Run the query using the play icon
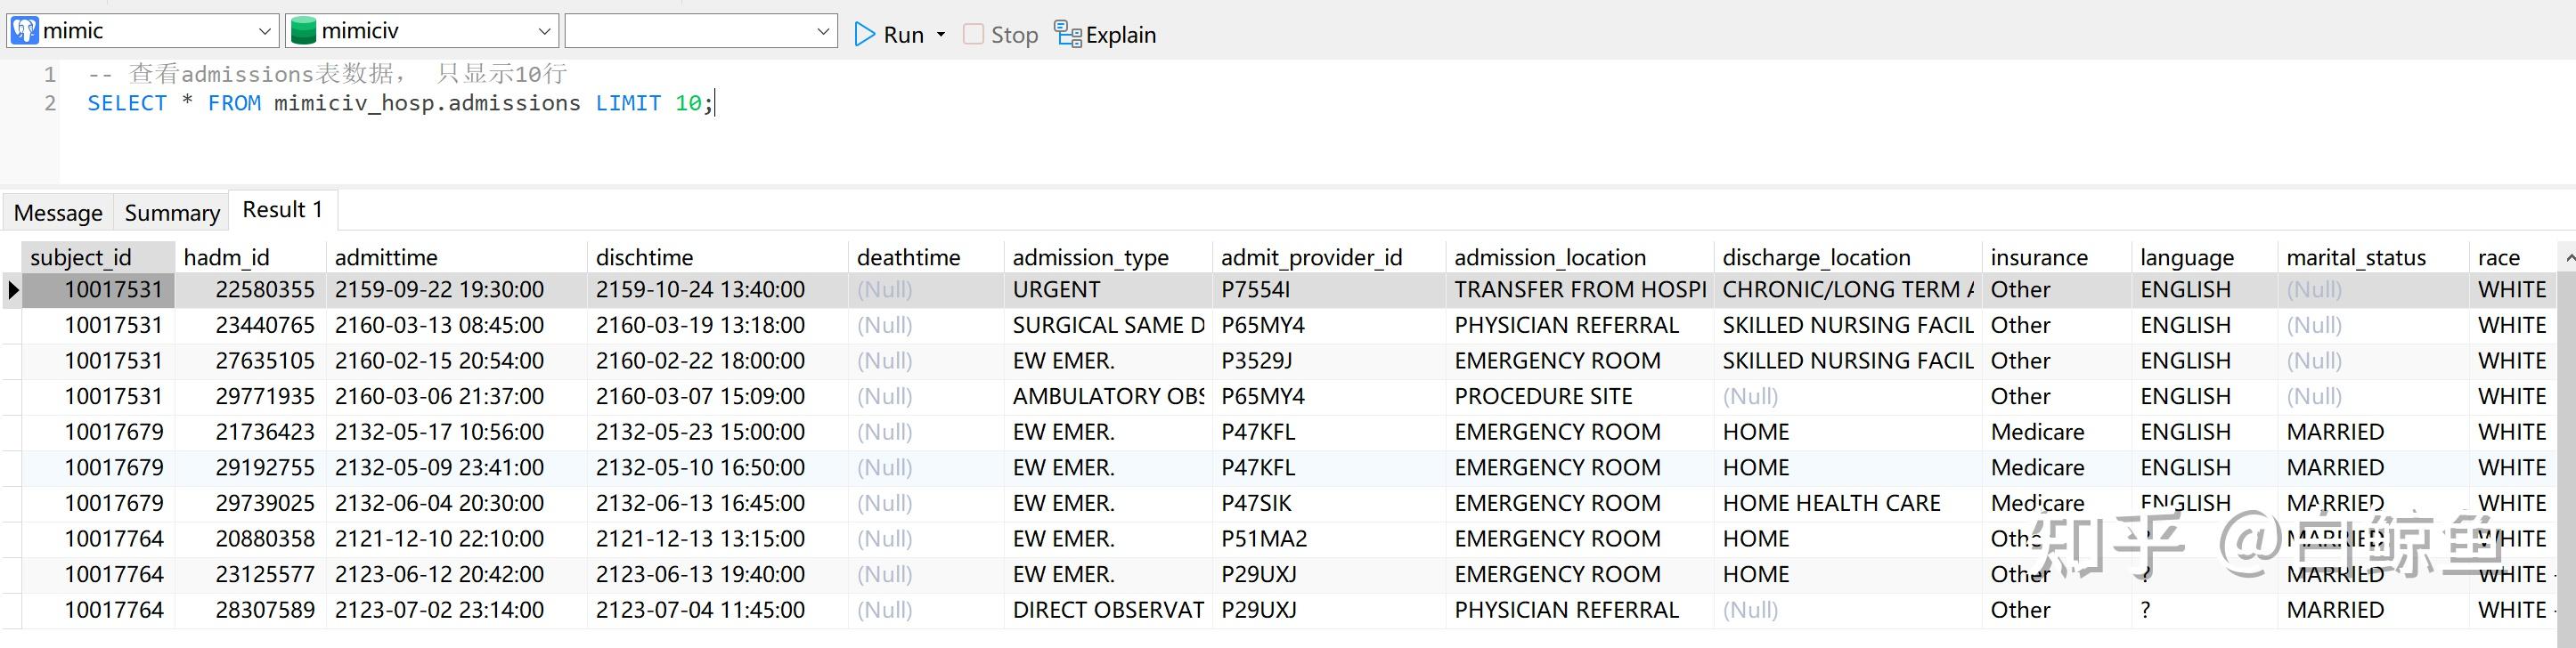Image resolution: width=2576 pixels, height=648 pixels. (863, 34)
